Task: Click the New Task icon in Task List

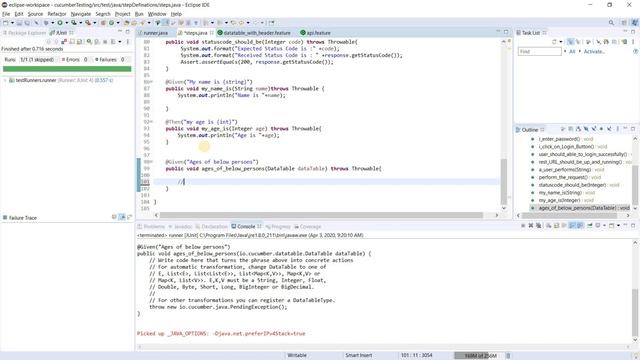Action: pyautogui.click(x=554, y=42)
